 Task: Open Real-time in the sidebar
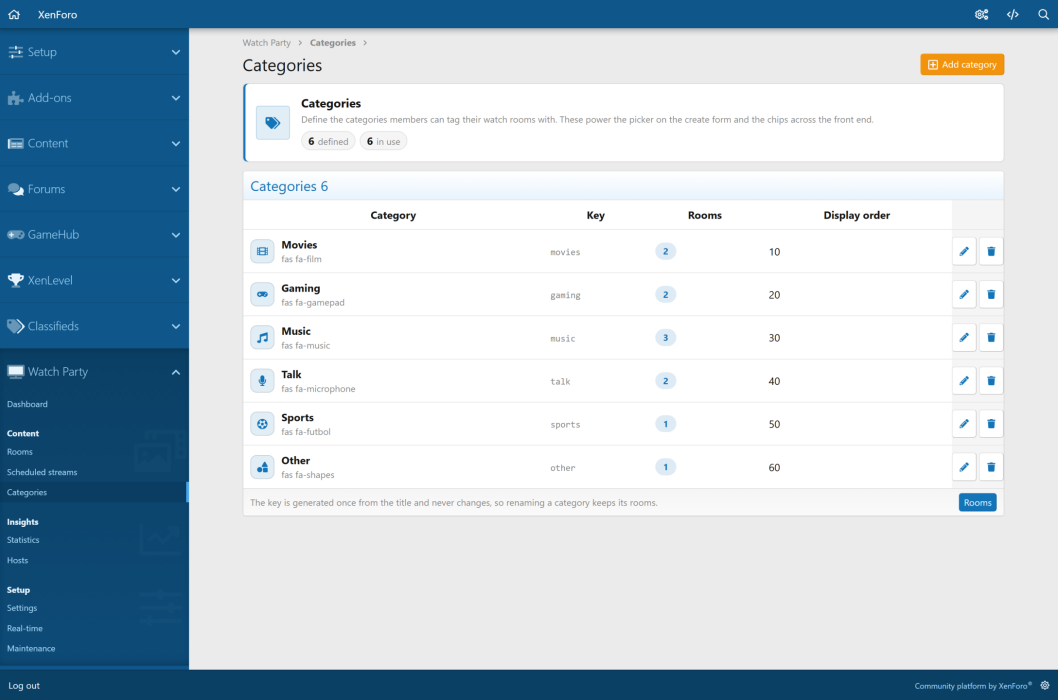coord(25,628)
